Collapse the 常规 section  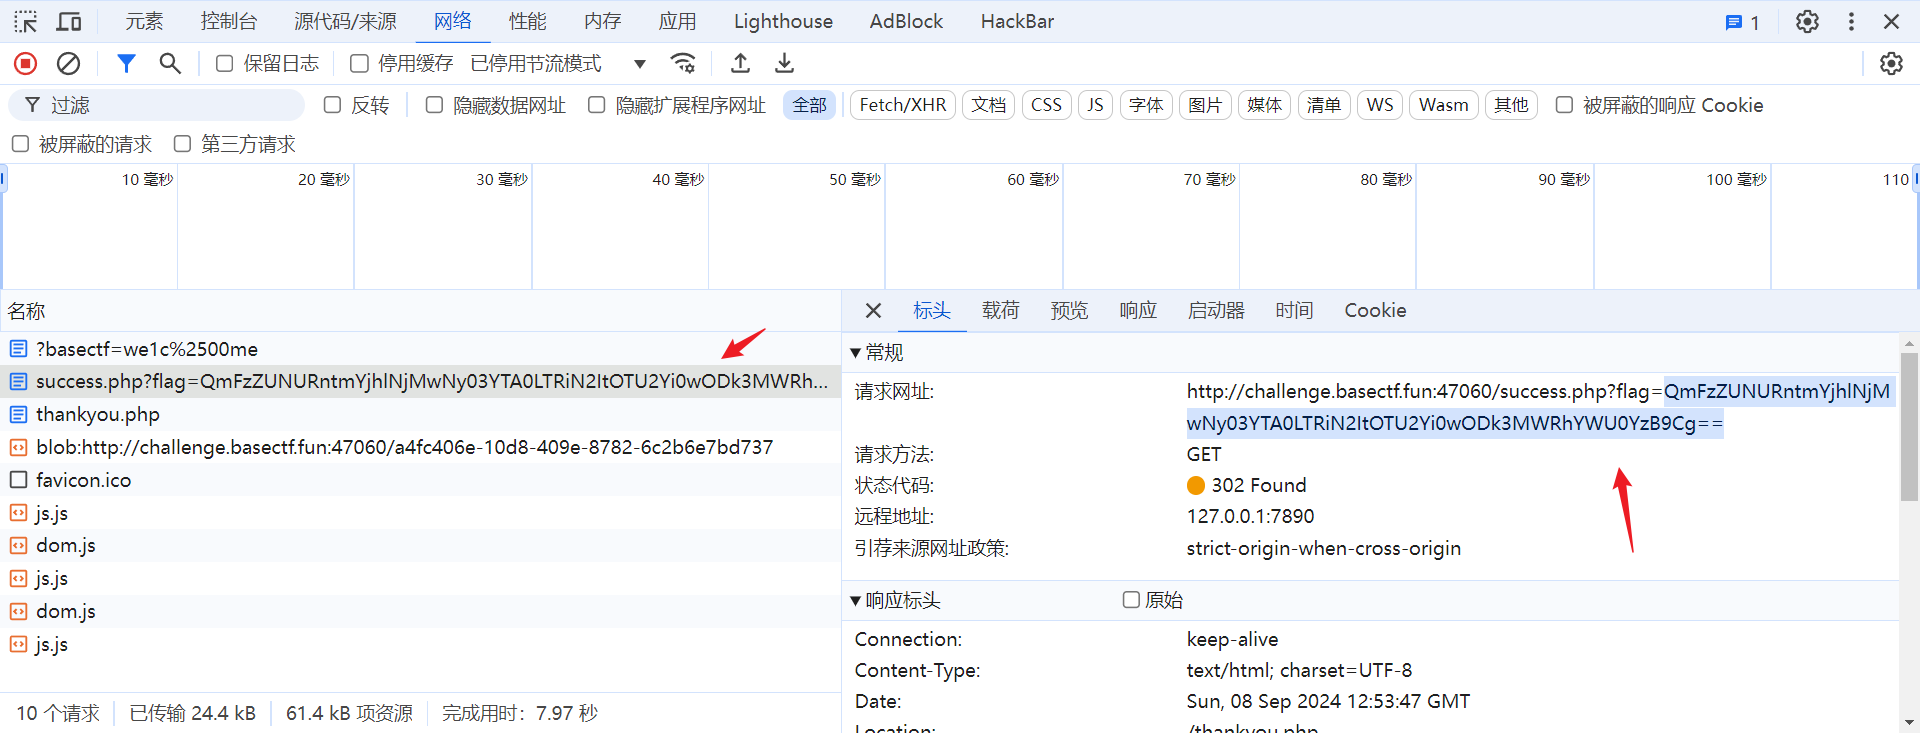point(856,353)
